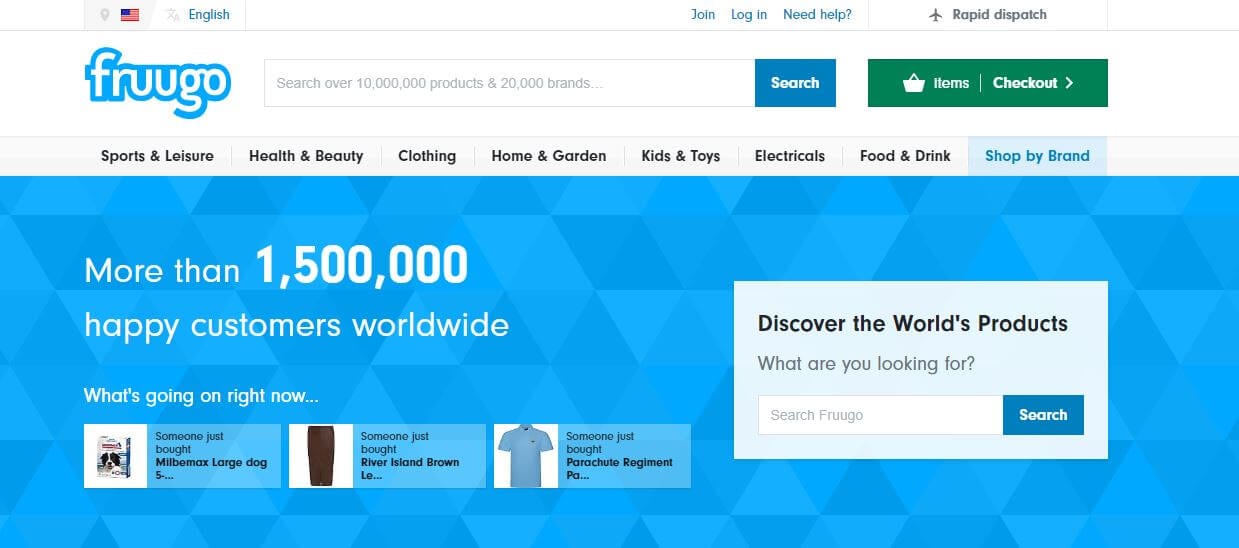
Task: Click the Fruugo logo
Action: (x=158, y=83)
